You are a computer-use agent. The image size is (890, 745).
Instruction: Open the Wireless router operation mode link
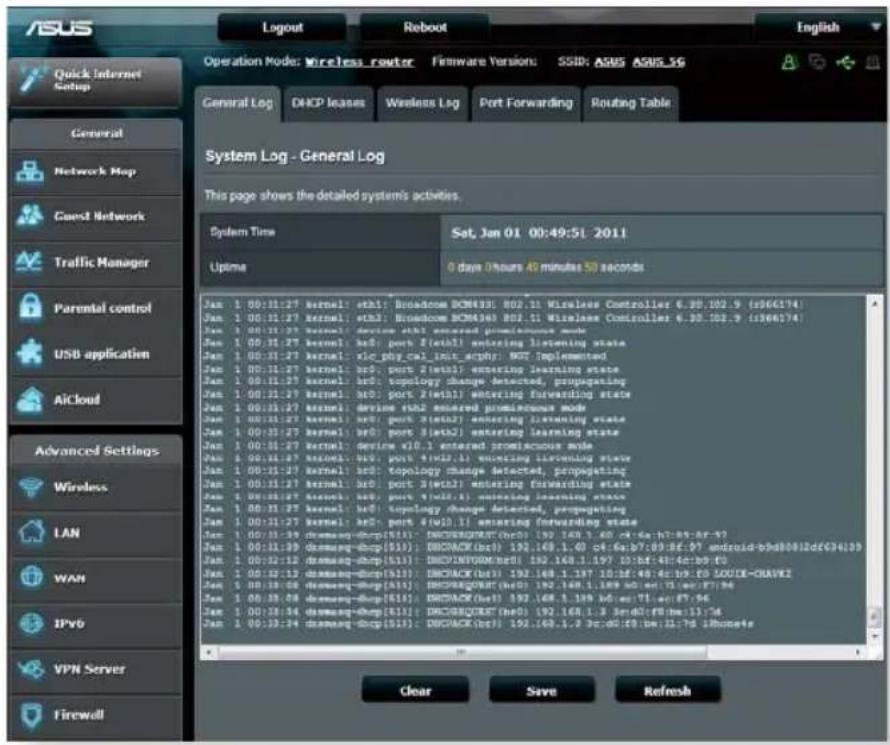(x=359, y=62)
